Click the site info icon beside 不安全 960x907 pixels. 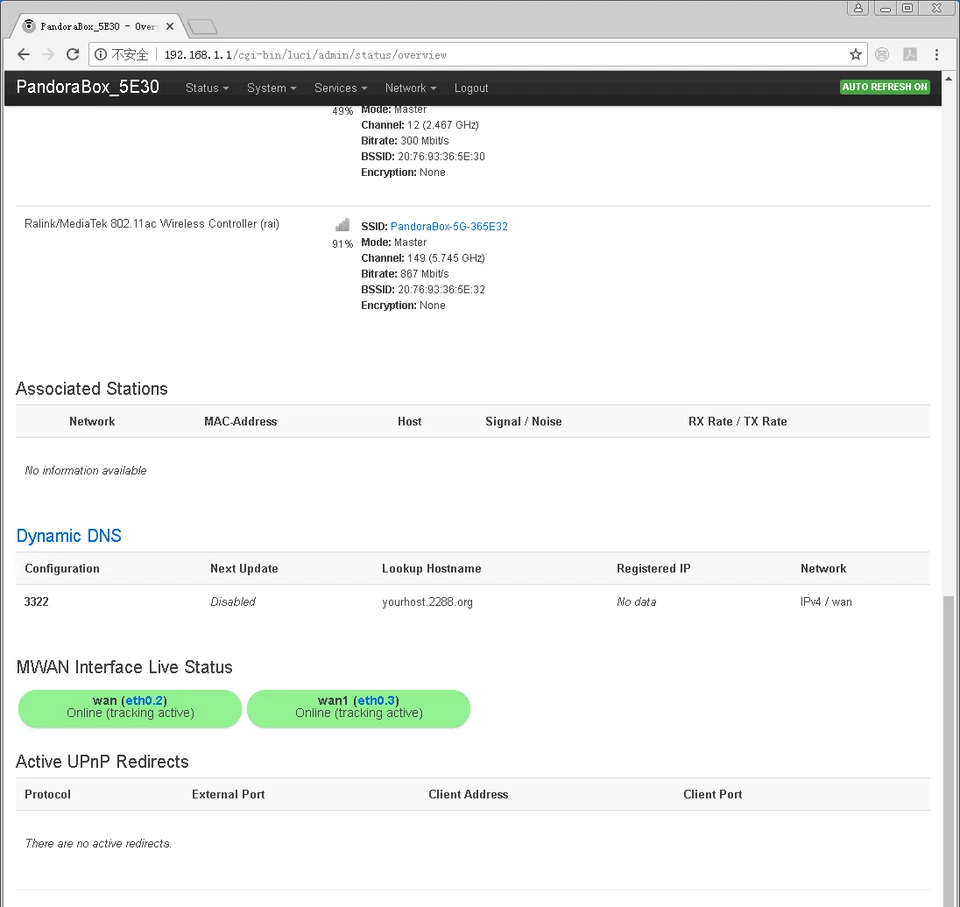coord(100,55)
